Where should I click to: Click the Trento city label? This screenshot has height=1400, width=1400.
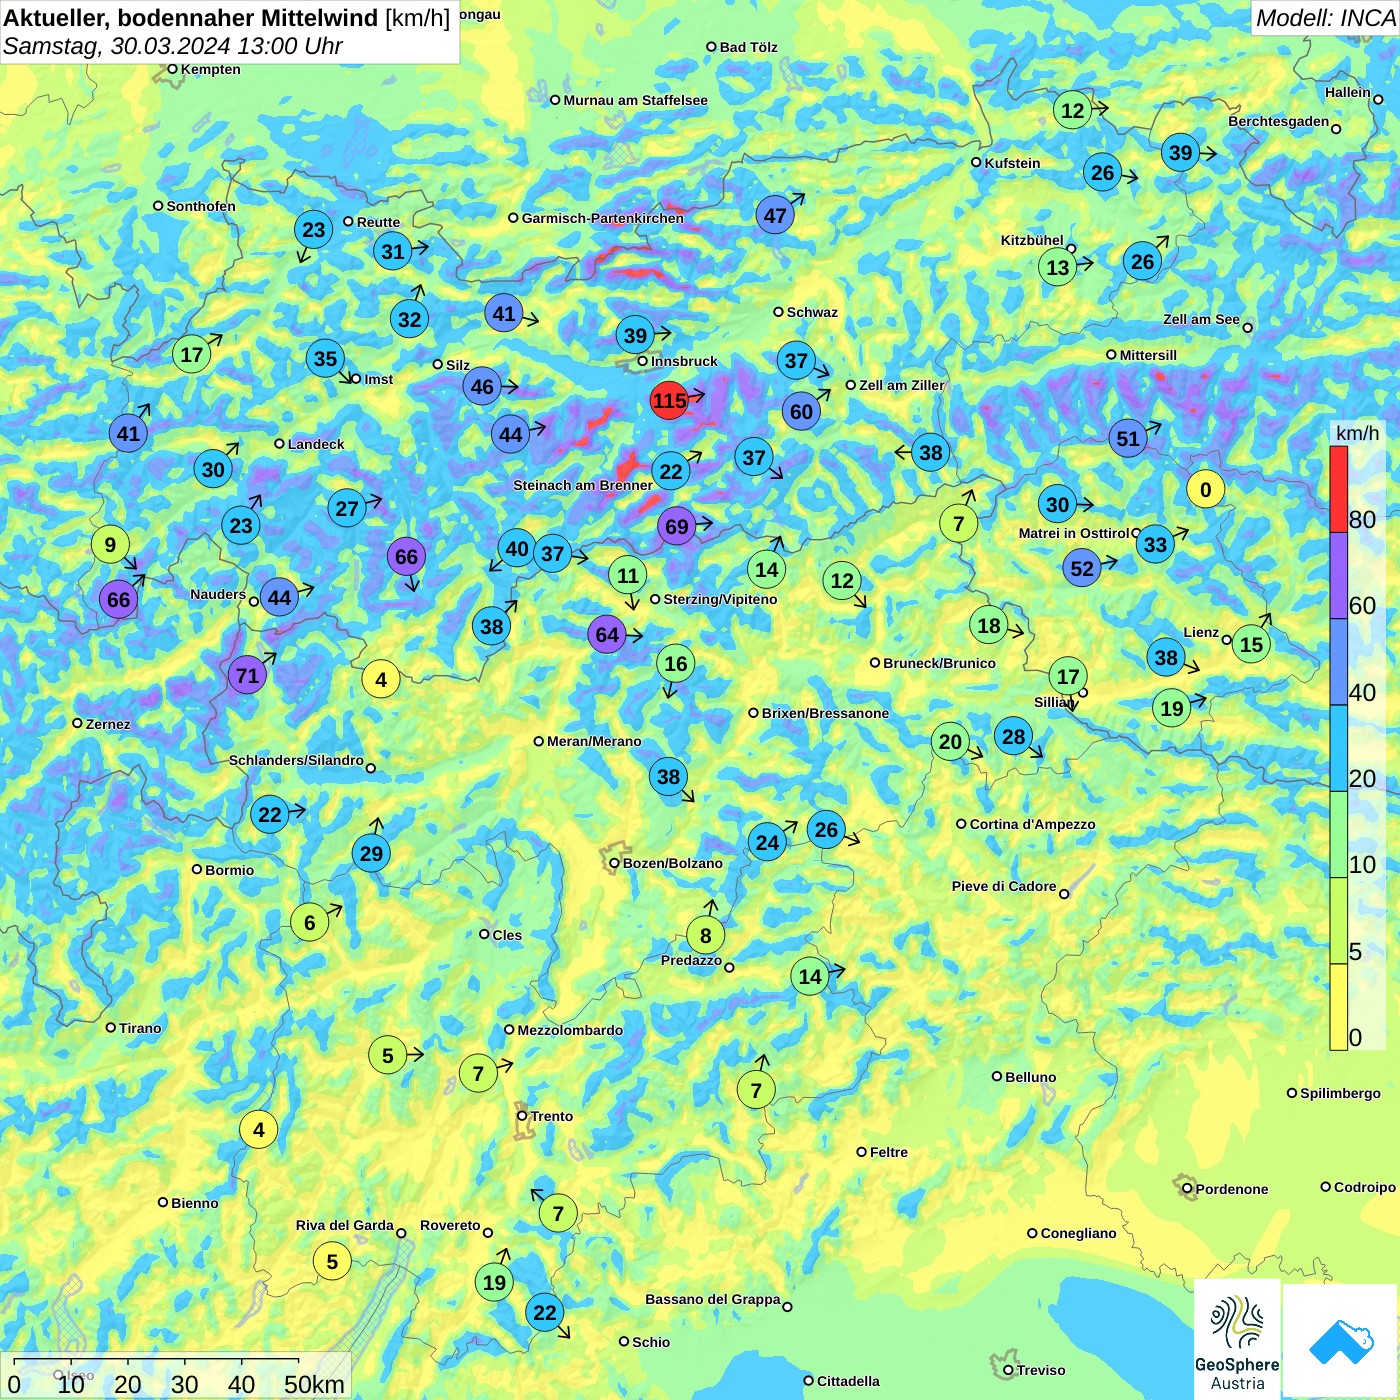(552, 1116)
